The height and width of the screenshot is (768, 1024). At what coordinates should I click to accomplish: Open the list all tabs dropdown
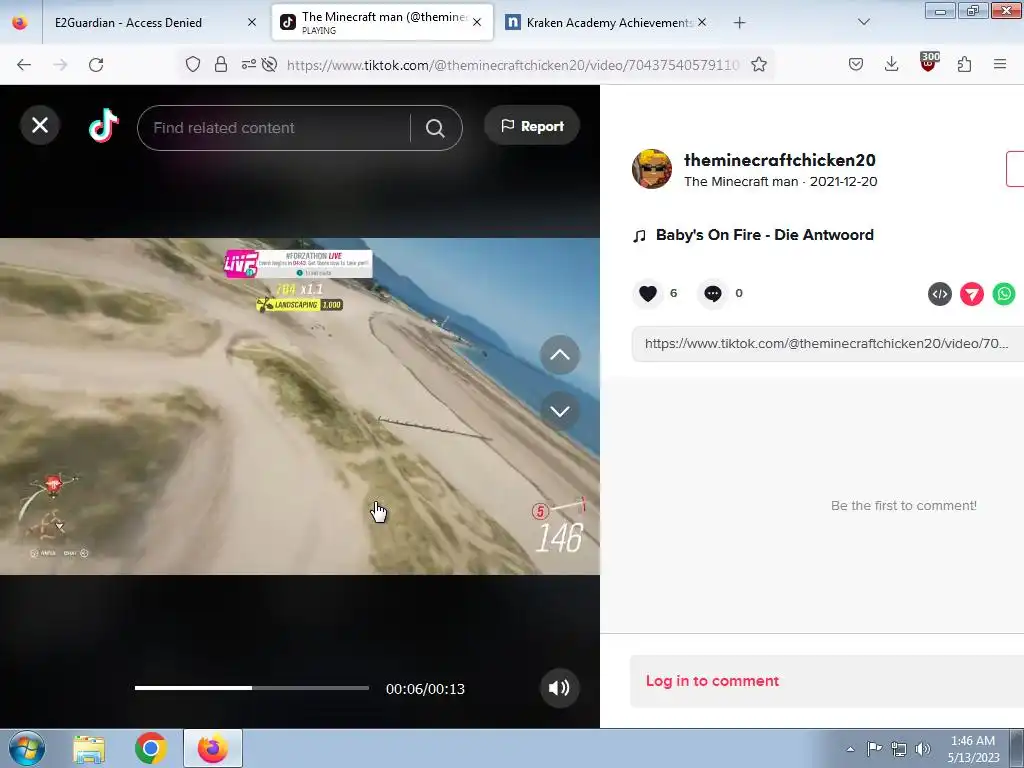pos(863,22)
